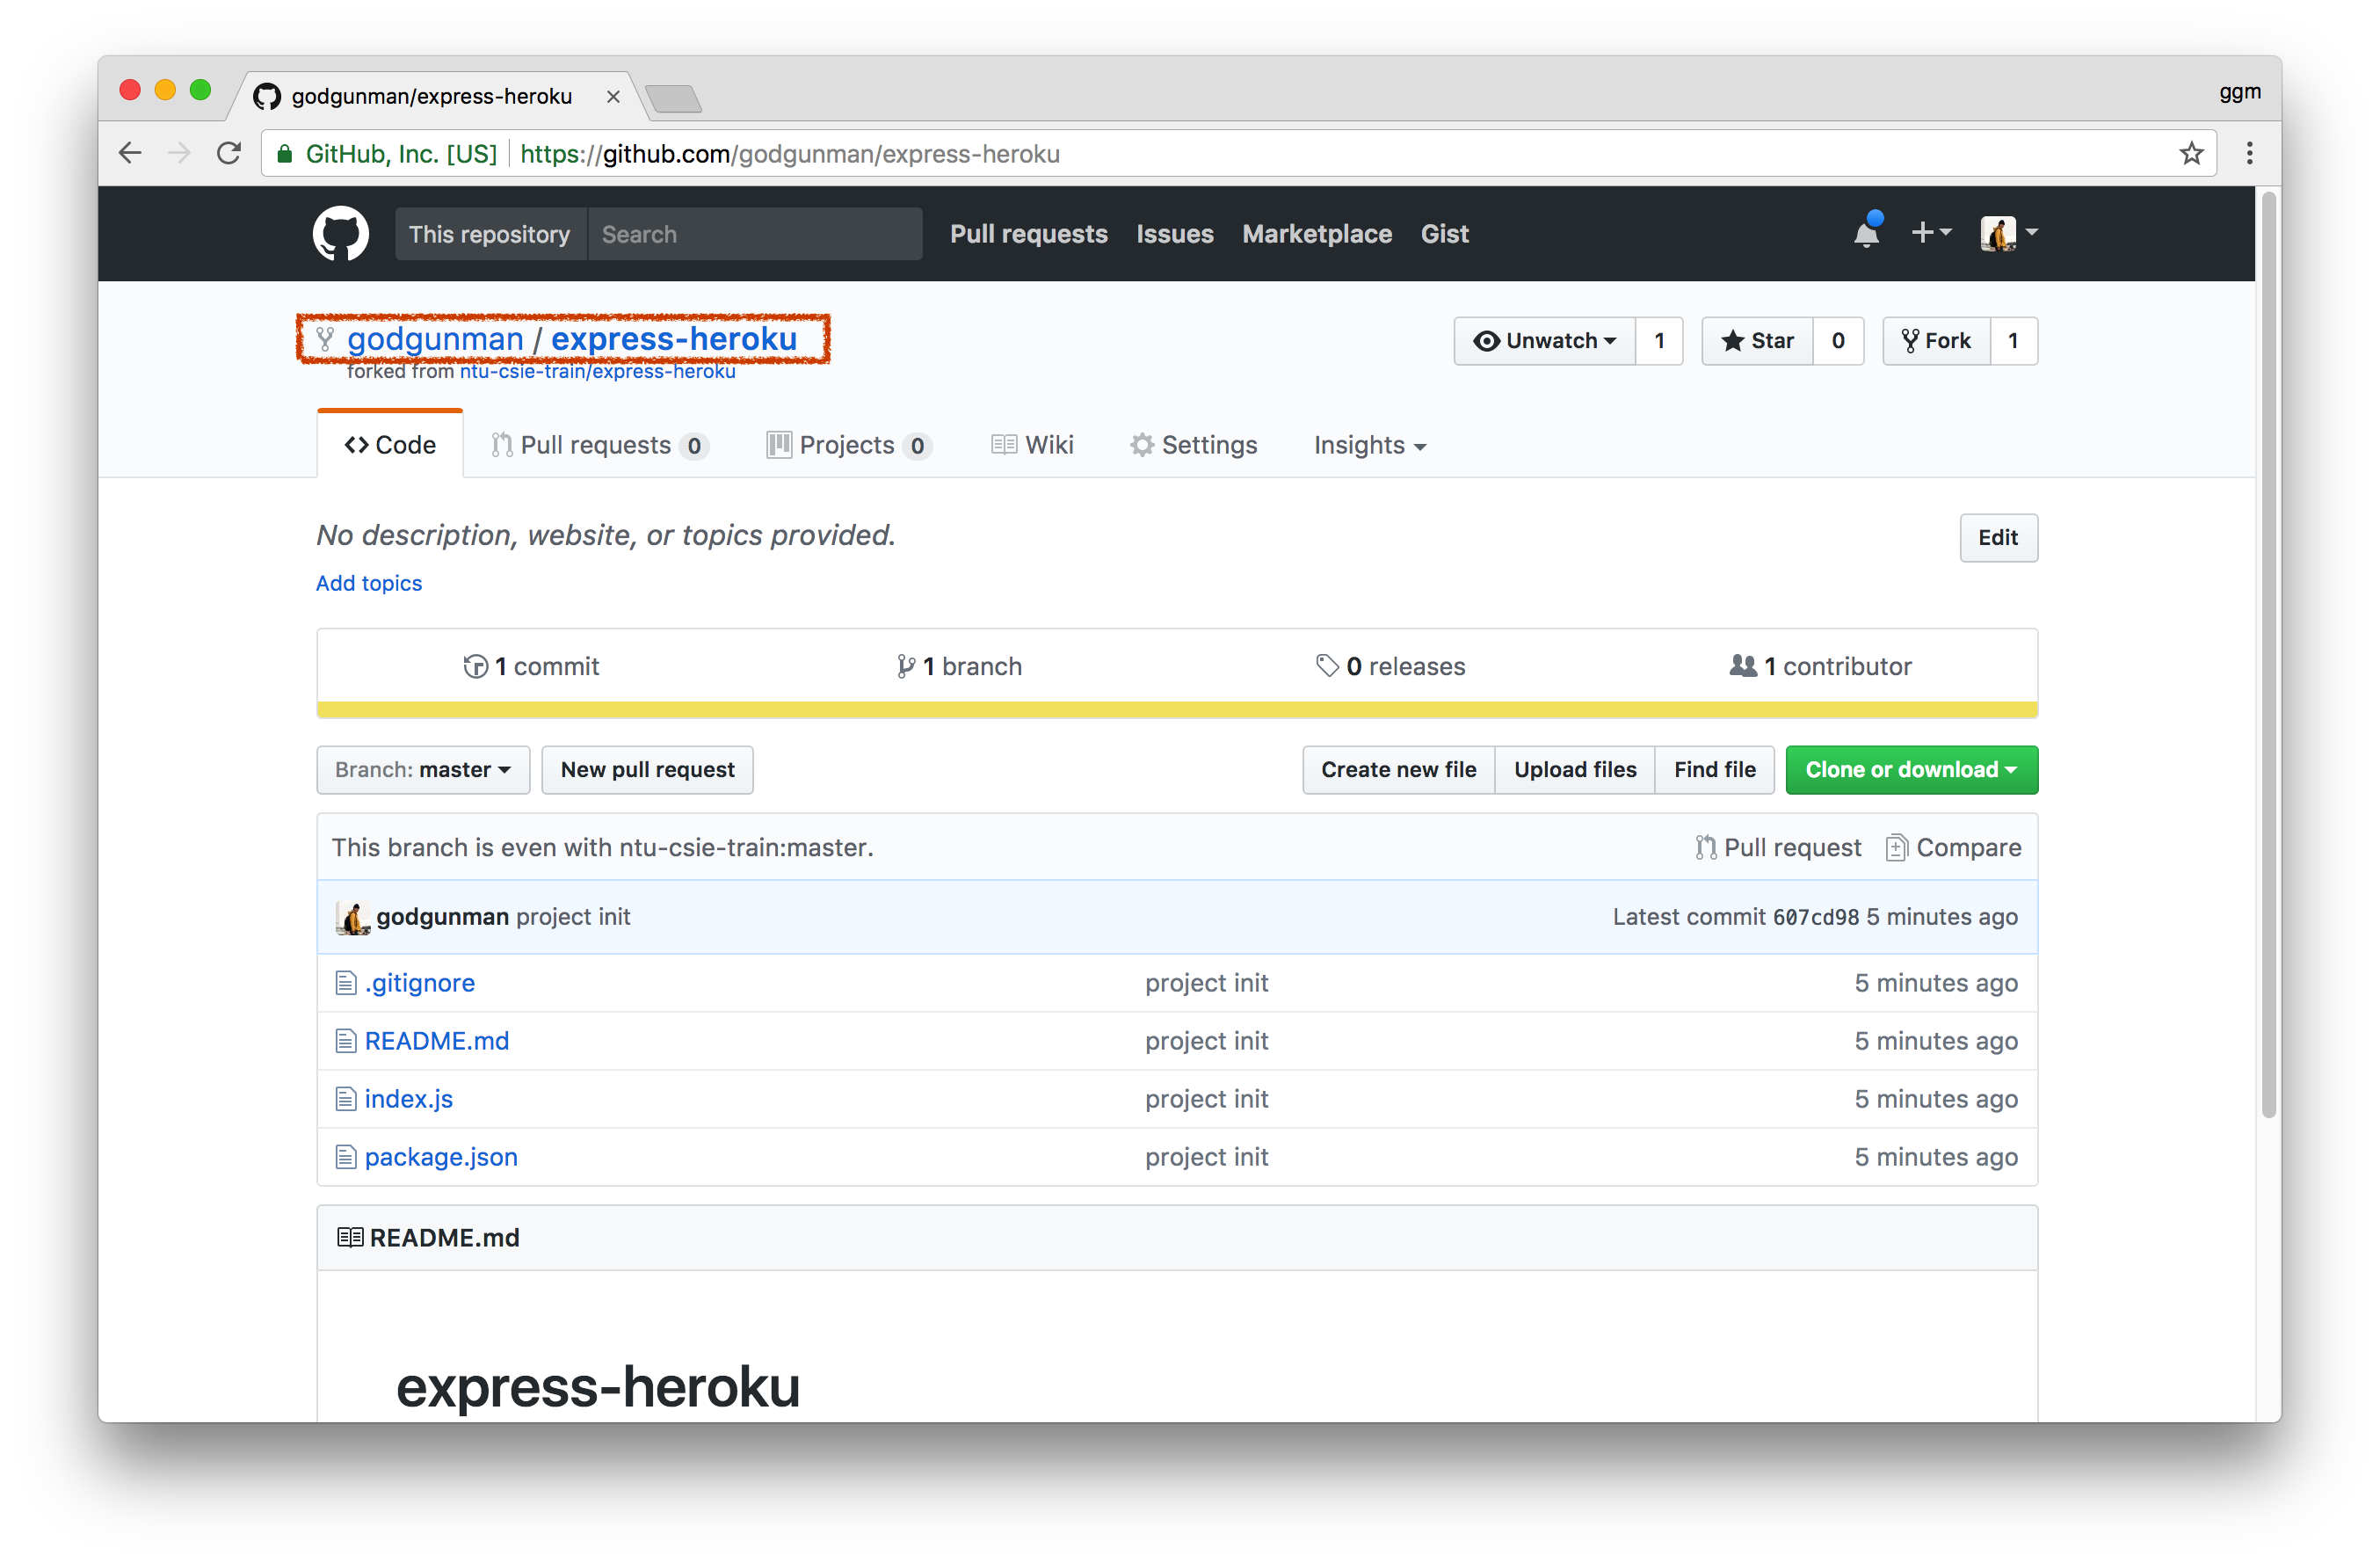Open the stargazers count 0
The height and width of the screenshot is (1563, 2380).
(x=1838, y=341)
